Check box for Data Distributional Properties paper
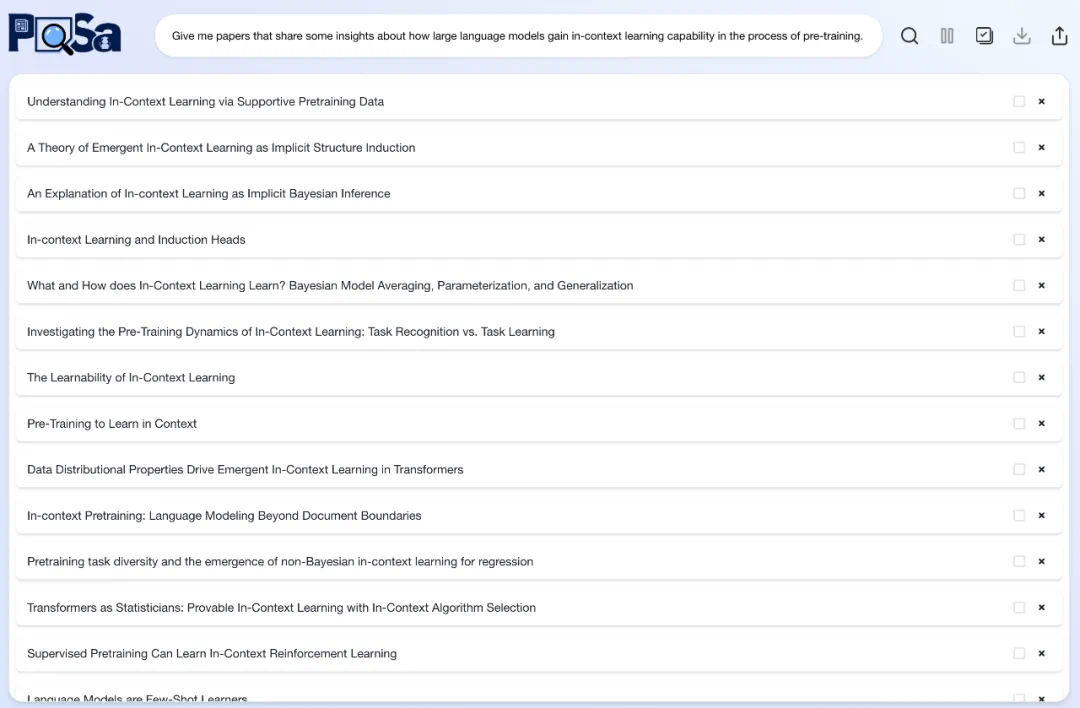 (x=1019, y=469)
